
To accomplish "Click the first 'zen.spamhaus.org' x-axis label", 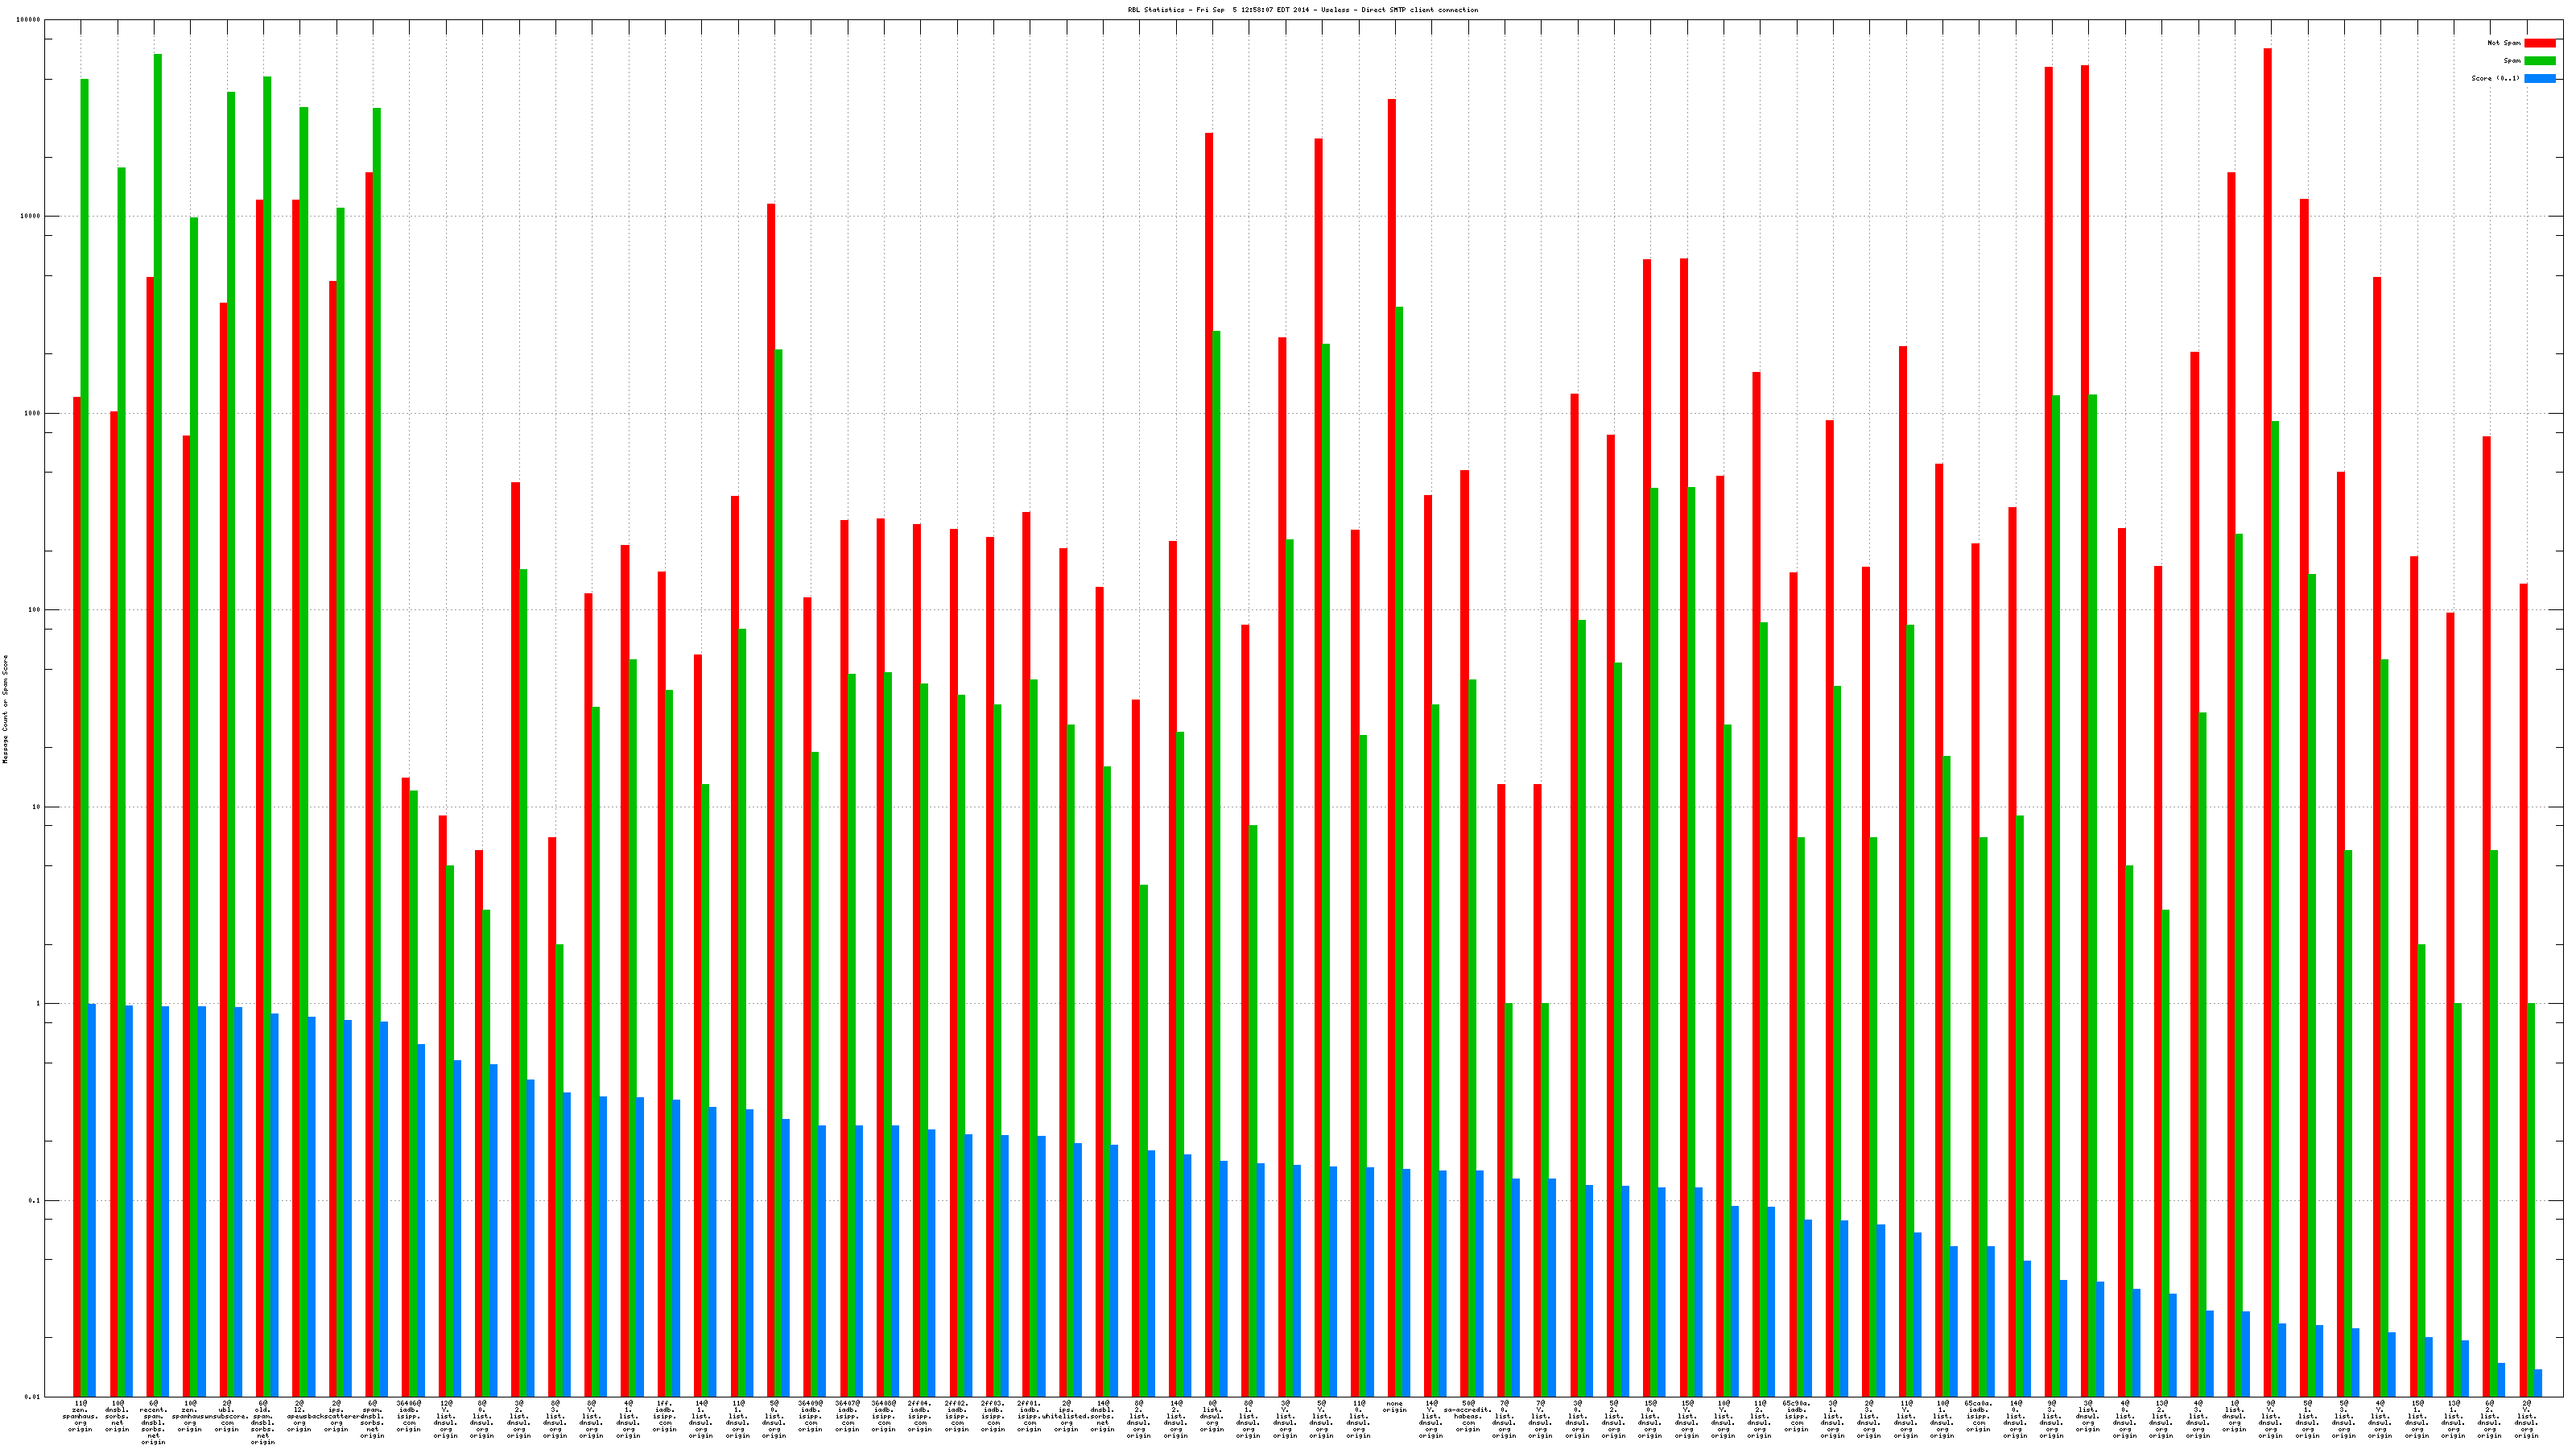I will pos(80,1417).
